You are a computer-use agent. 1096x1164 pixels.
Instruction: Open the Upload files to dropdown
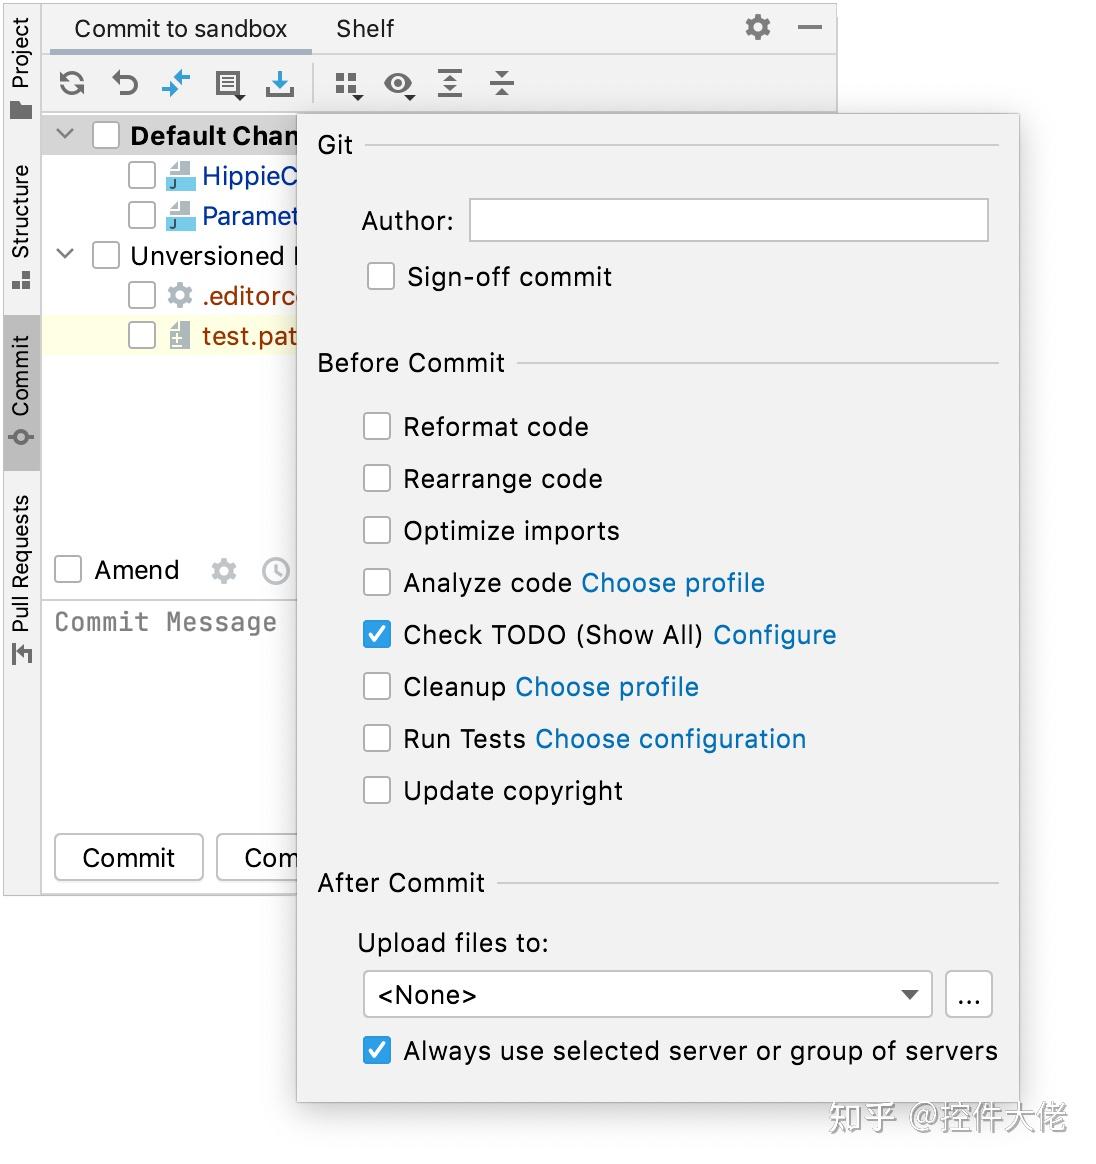908,994
